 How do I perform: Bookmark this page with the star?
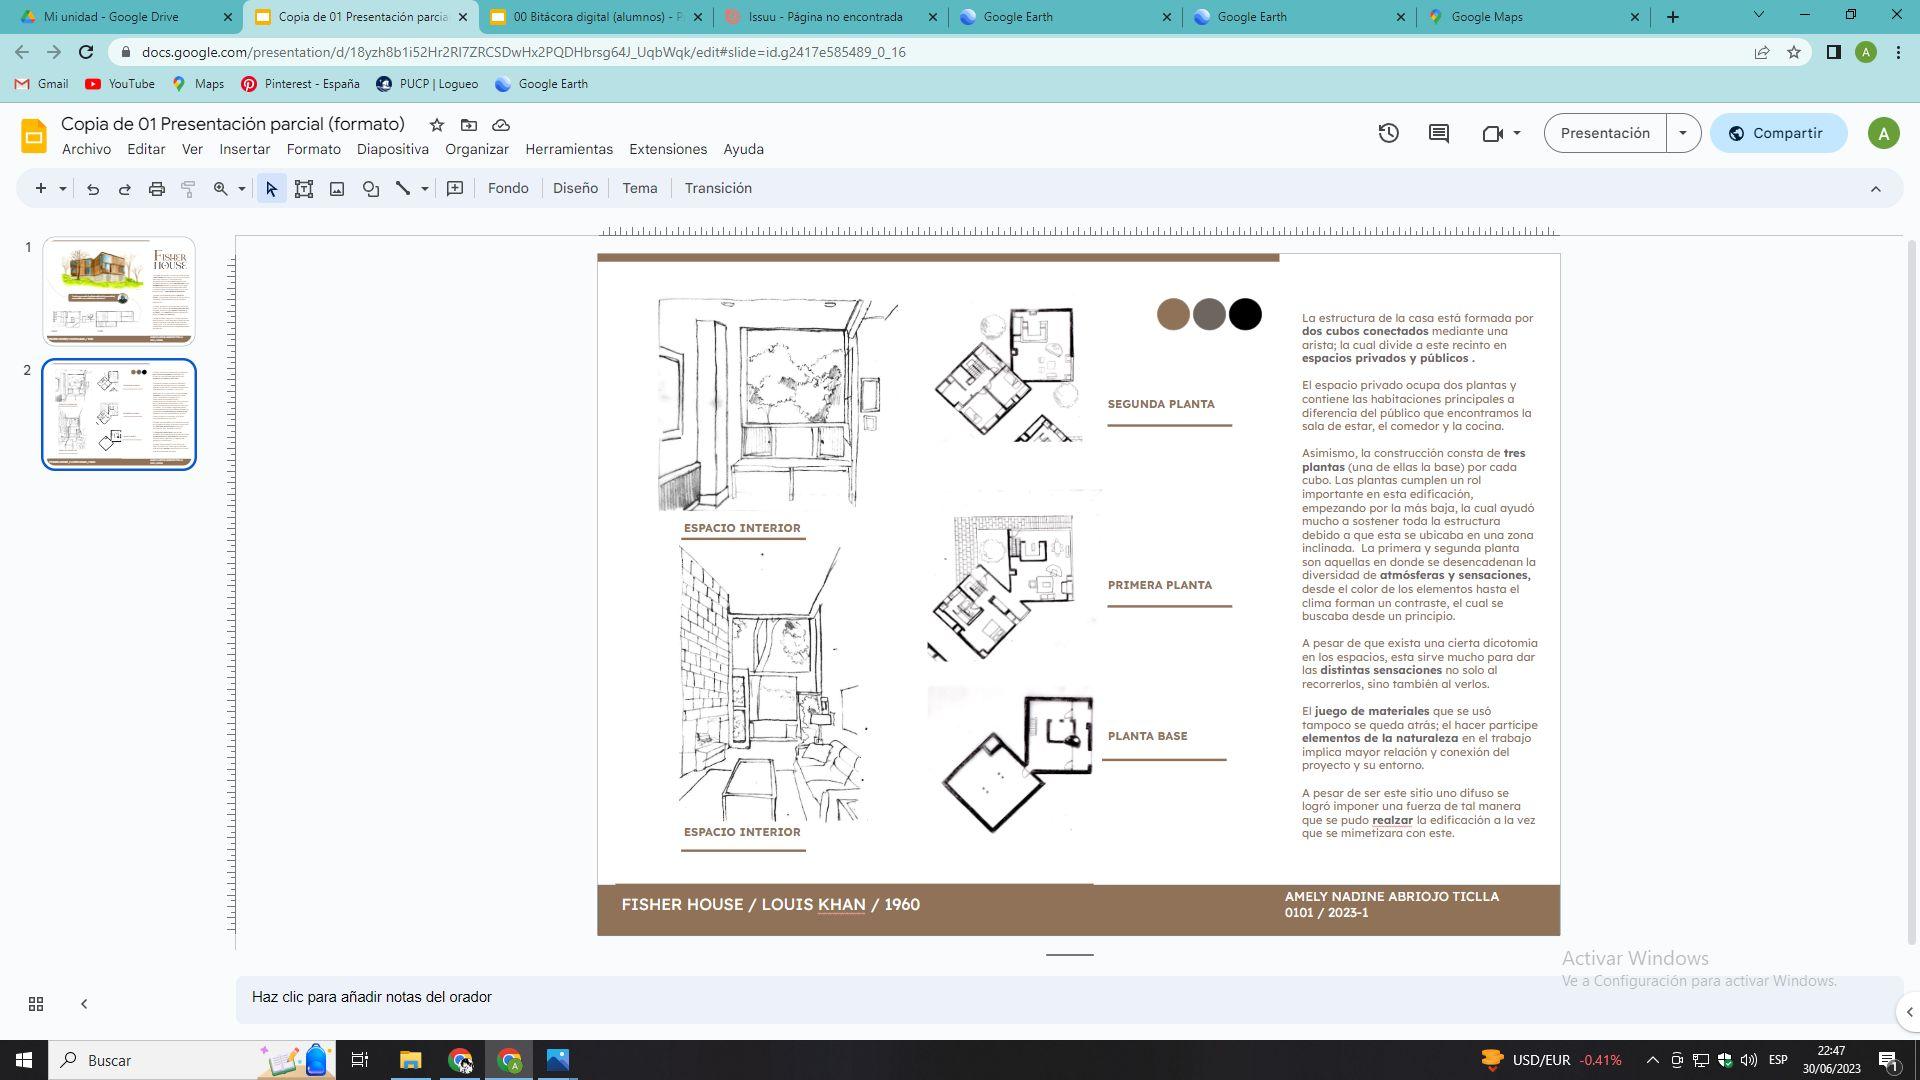point(1794,52)
